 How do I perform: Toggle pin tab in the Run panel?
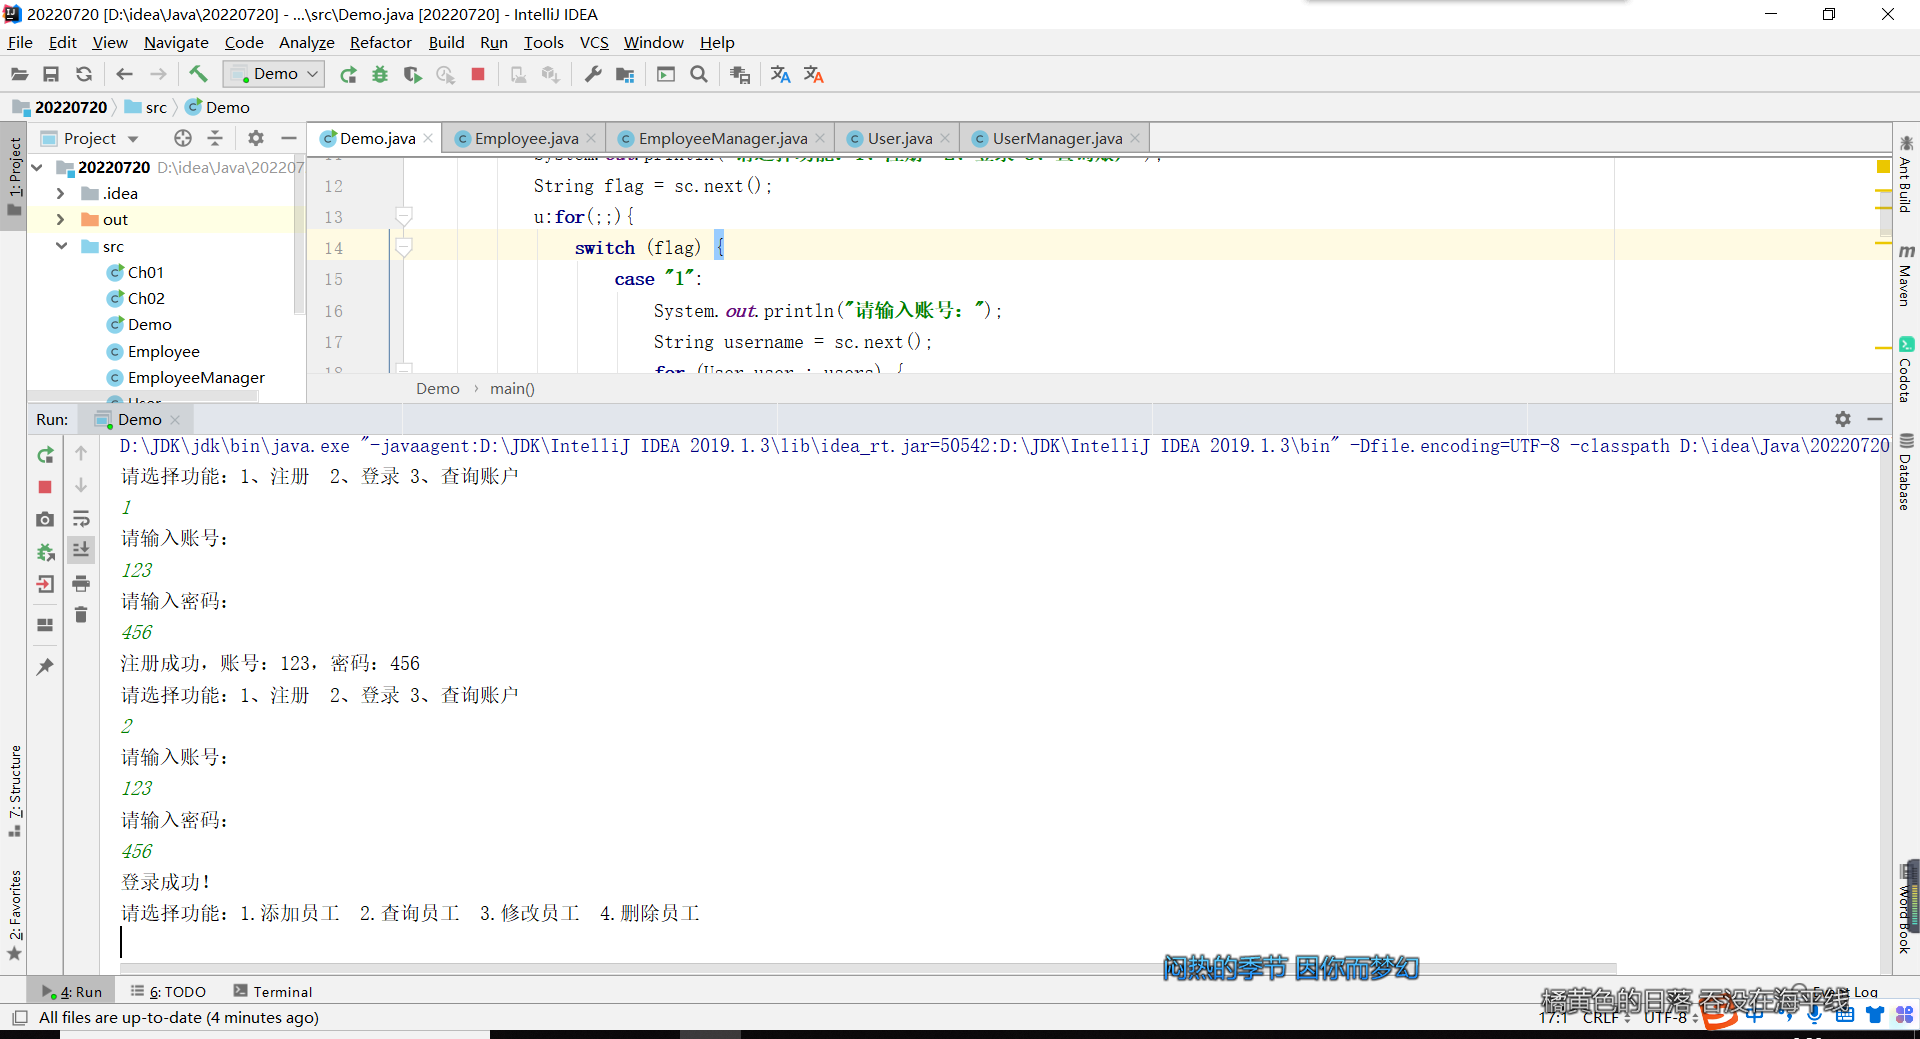45,666
